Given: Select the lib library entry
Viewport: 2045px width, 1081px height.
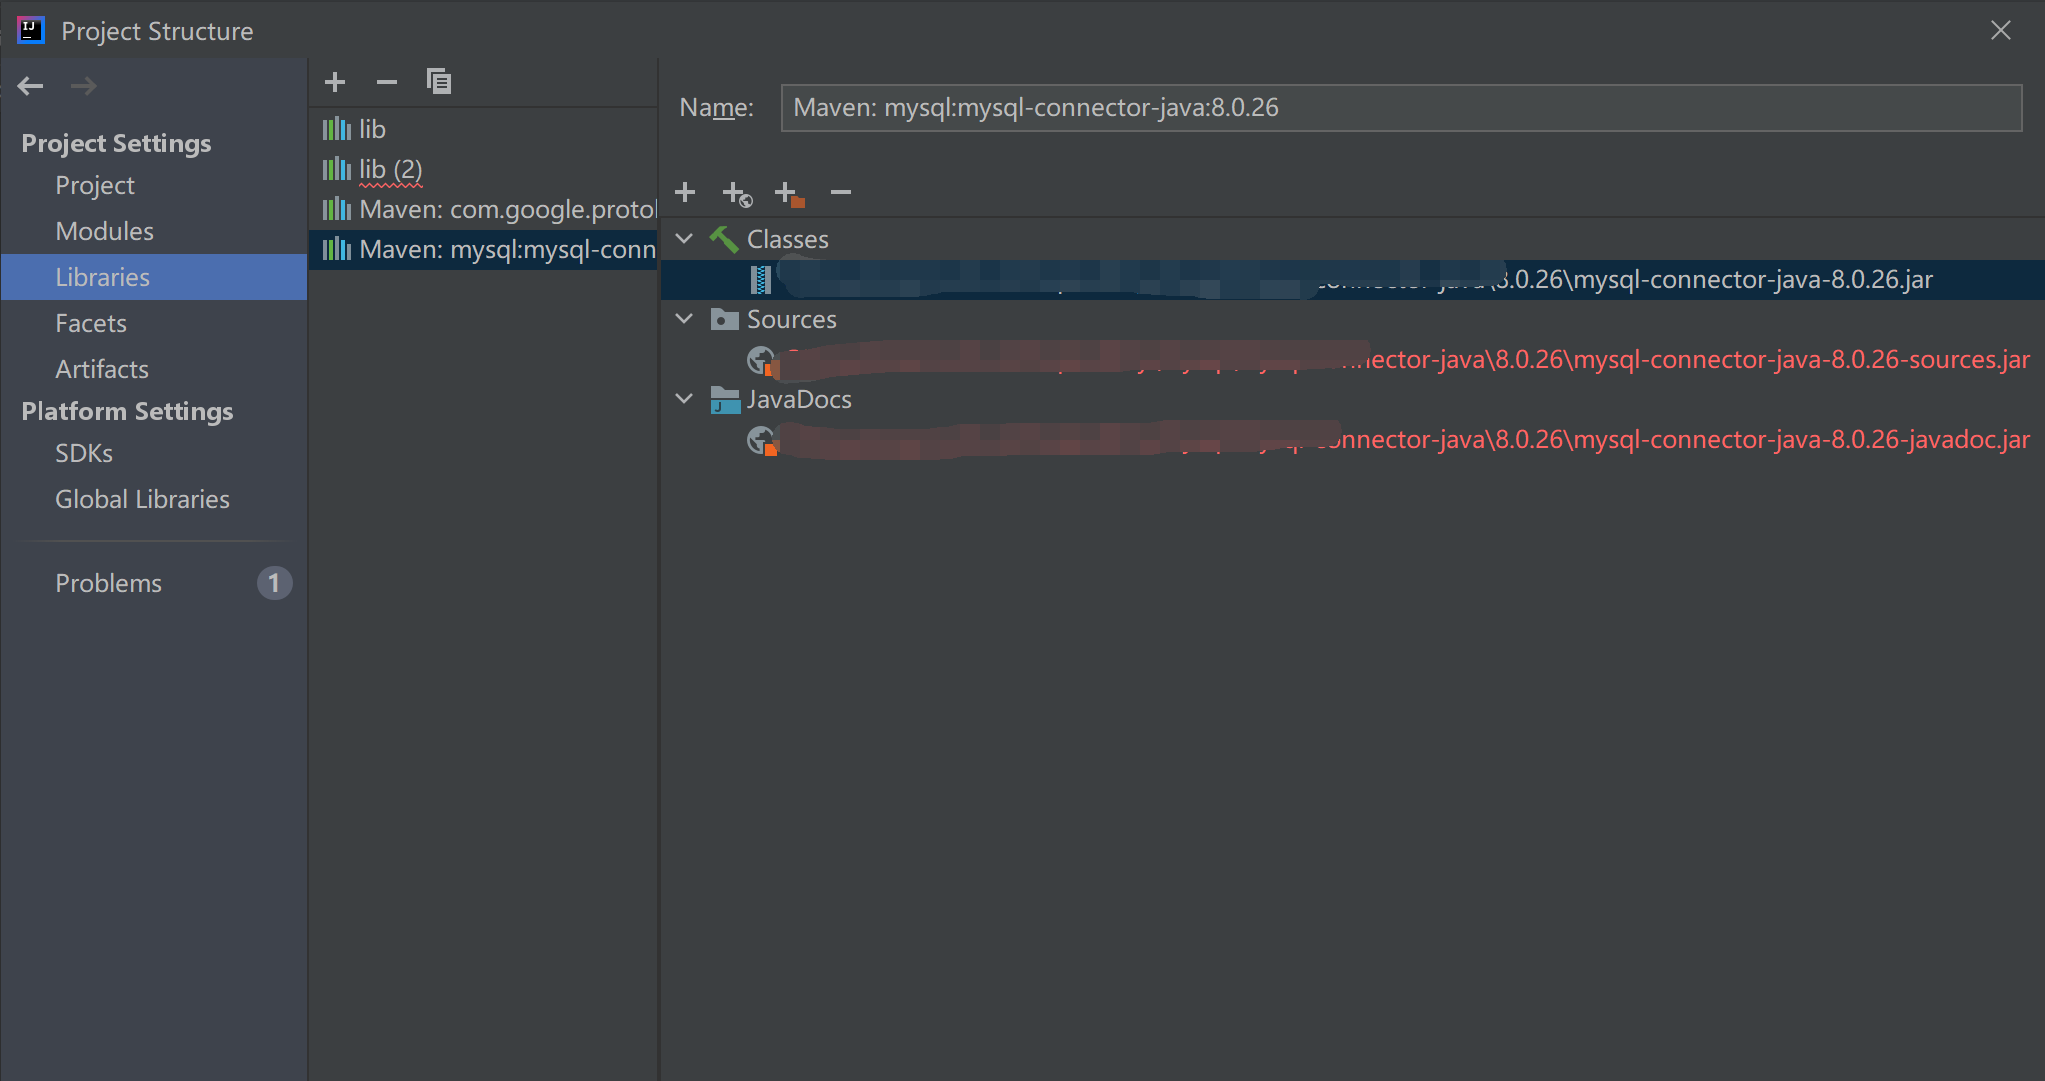Looking at the screenshot, I should 483,129.
